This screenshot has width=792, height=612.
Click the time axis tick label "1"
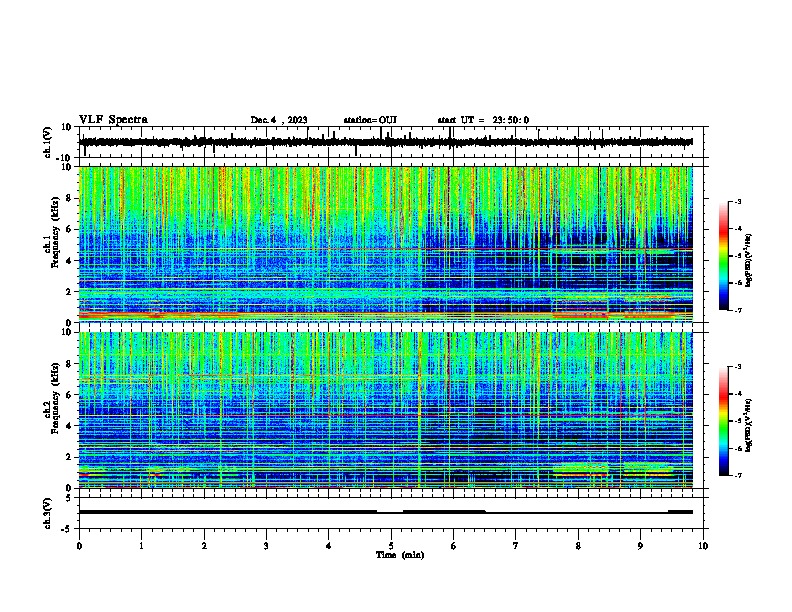[x=141, y=546]
